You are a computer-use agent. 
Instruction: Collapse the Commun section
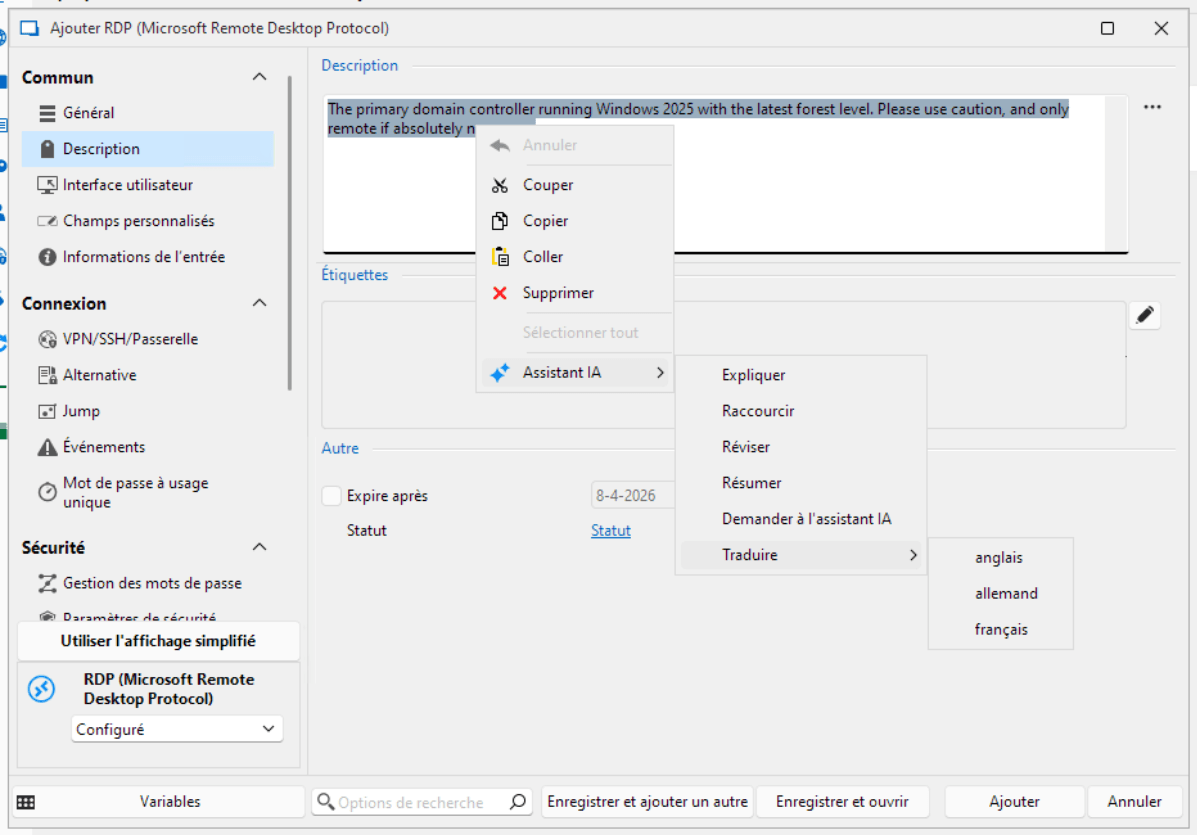coord(259,77)
